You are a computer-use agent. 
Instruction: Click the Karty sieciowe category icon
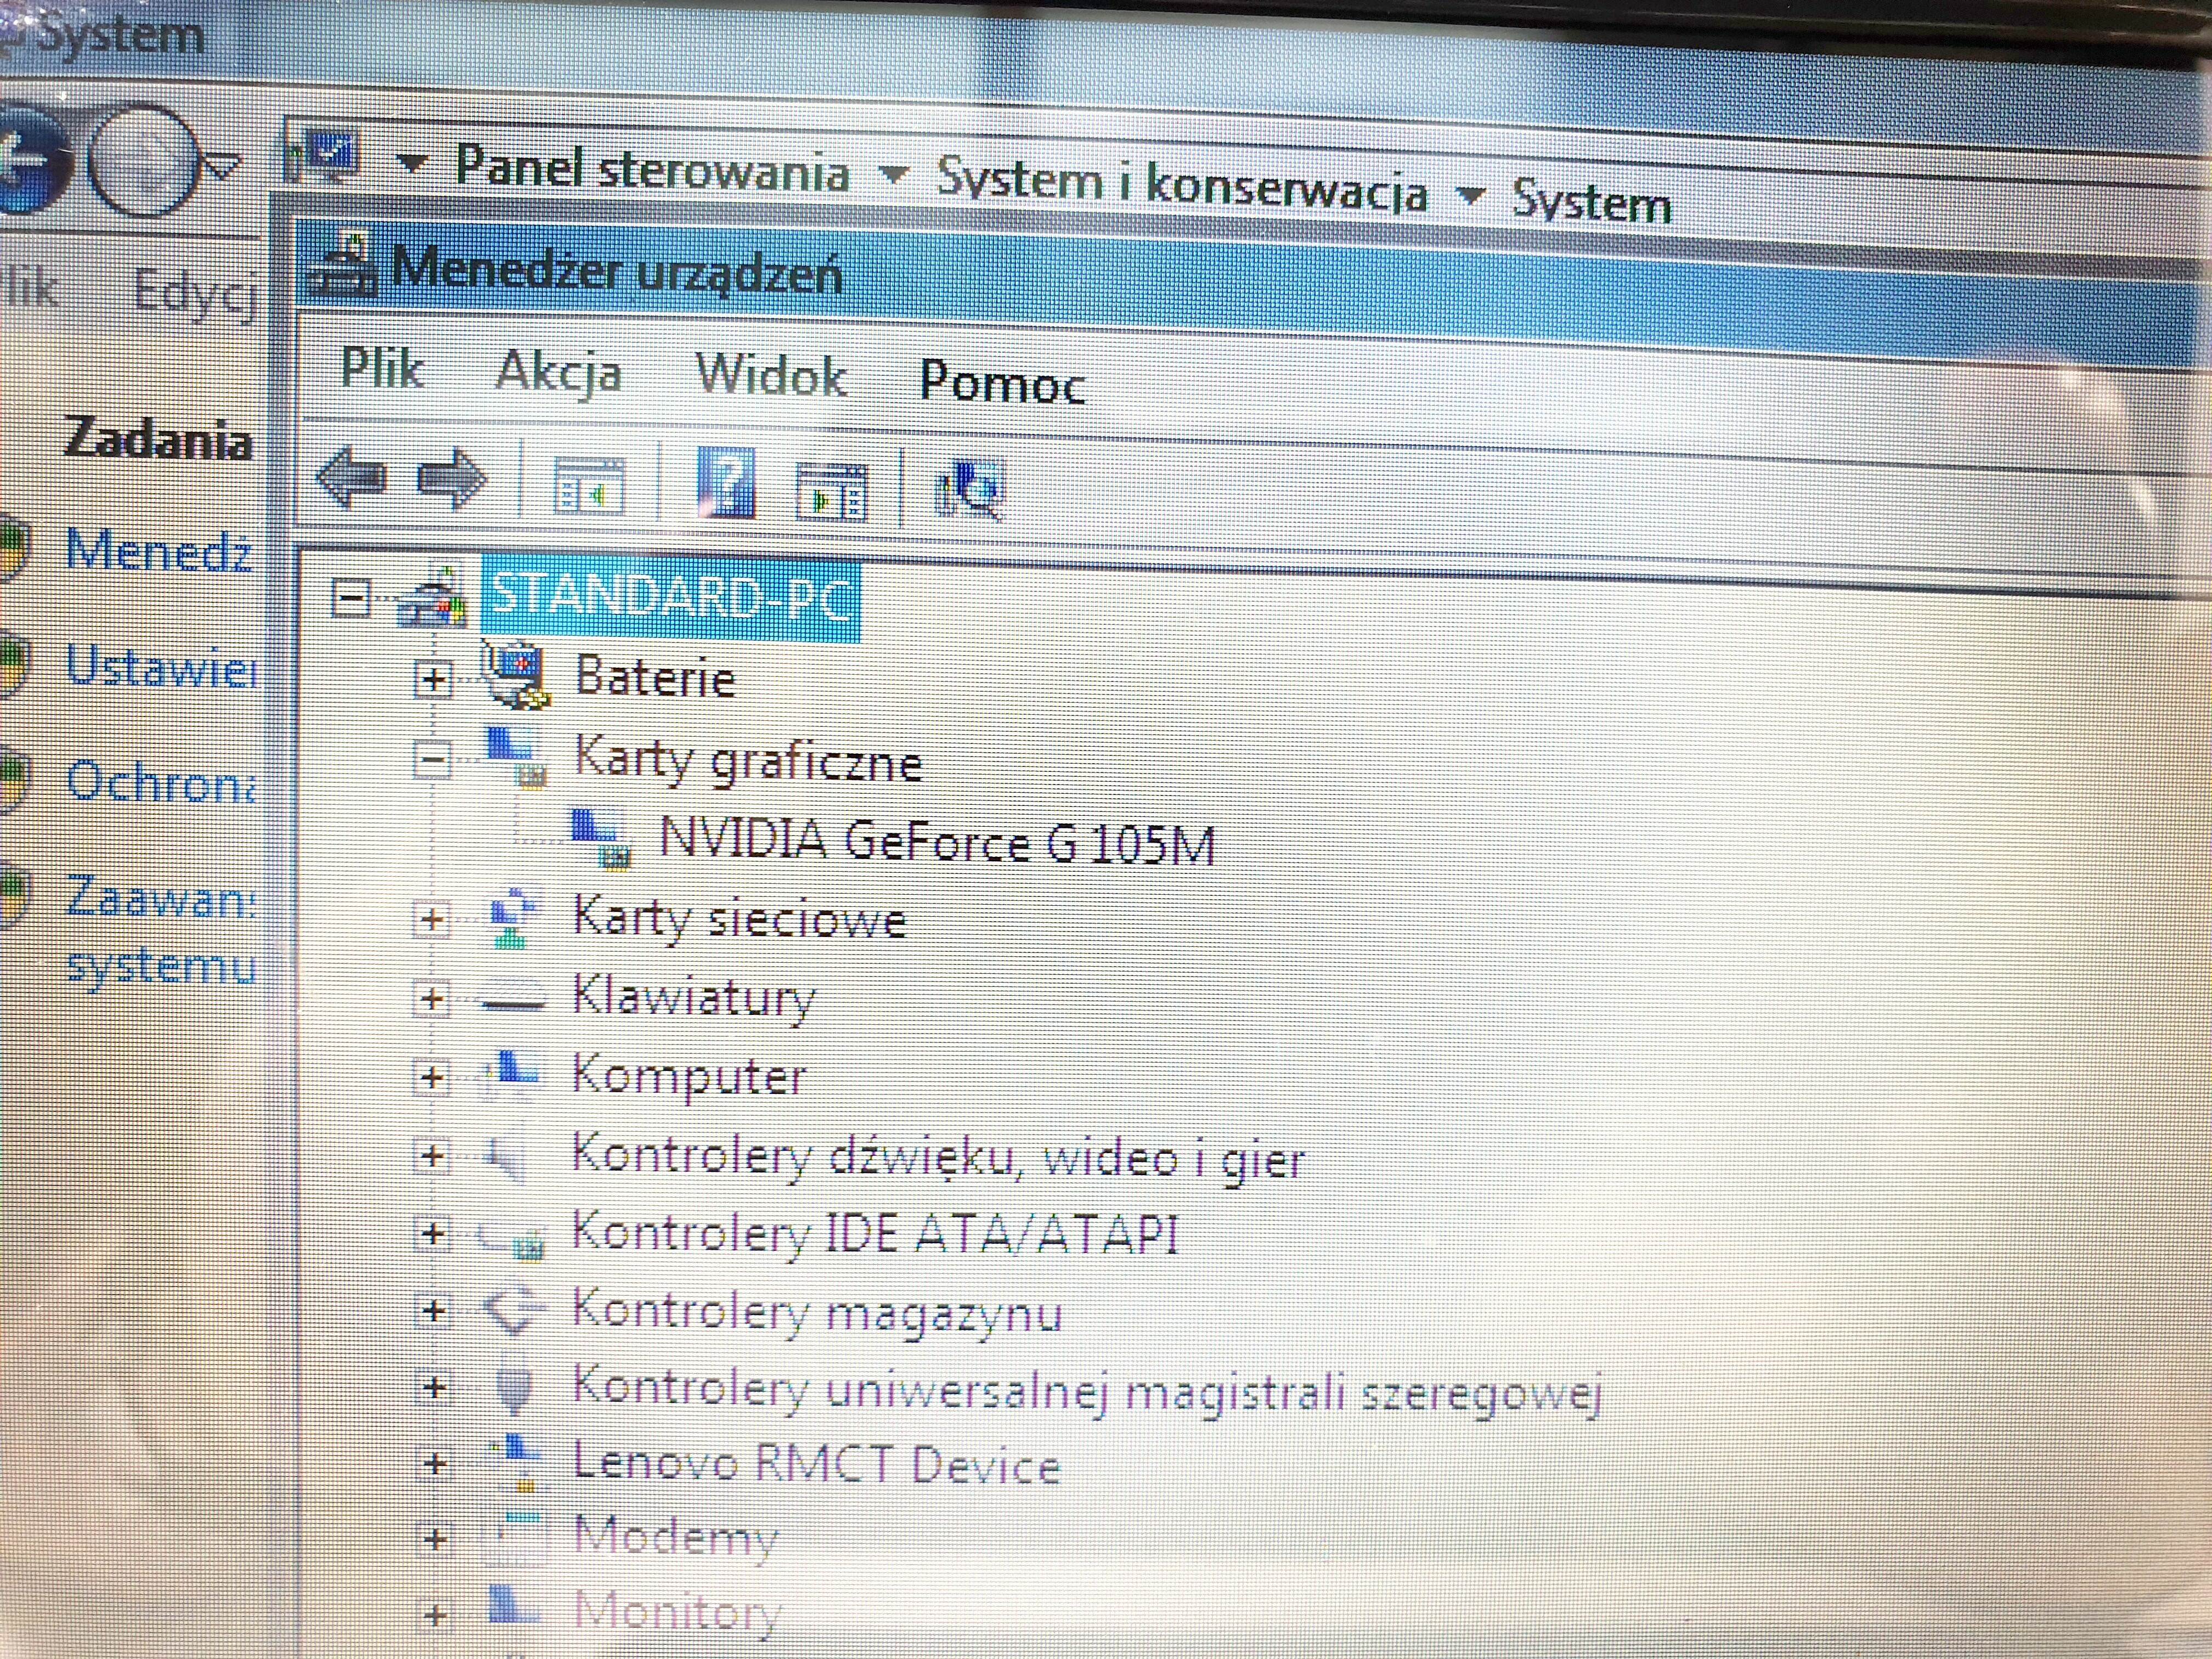pyautogui.click(x=514, y=918)
